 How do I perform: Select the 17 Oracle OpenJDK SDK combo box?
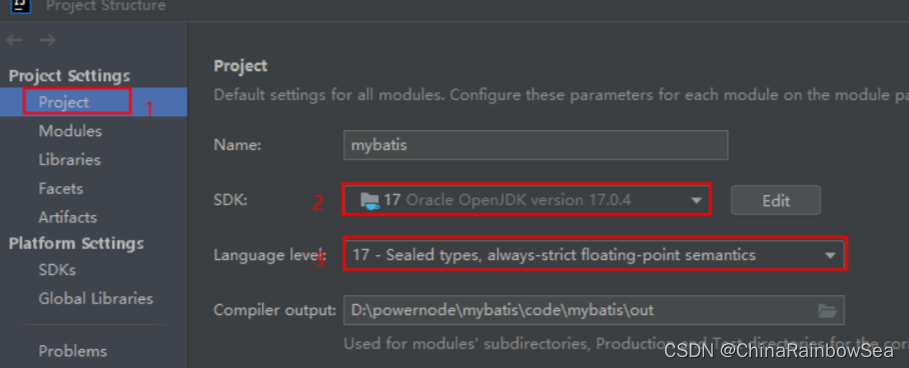point(526,200)
